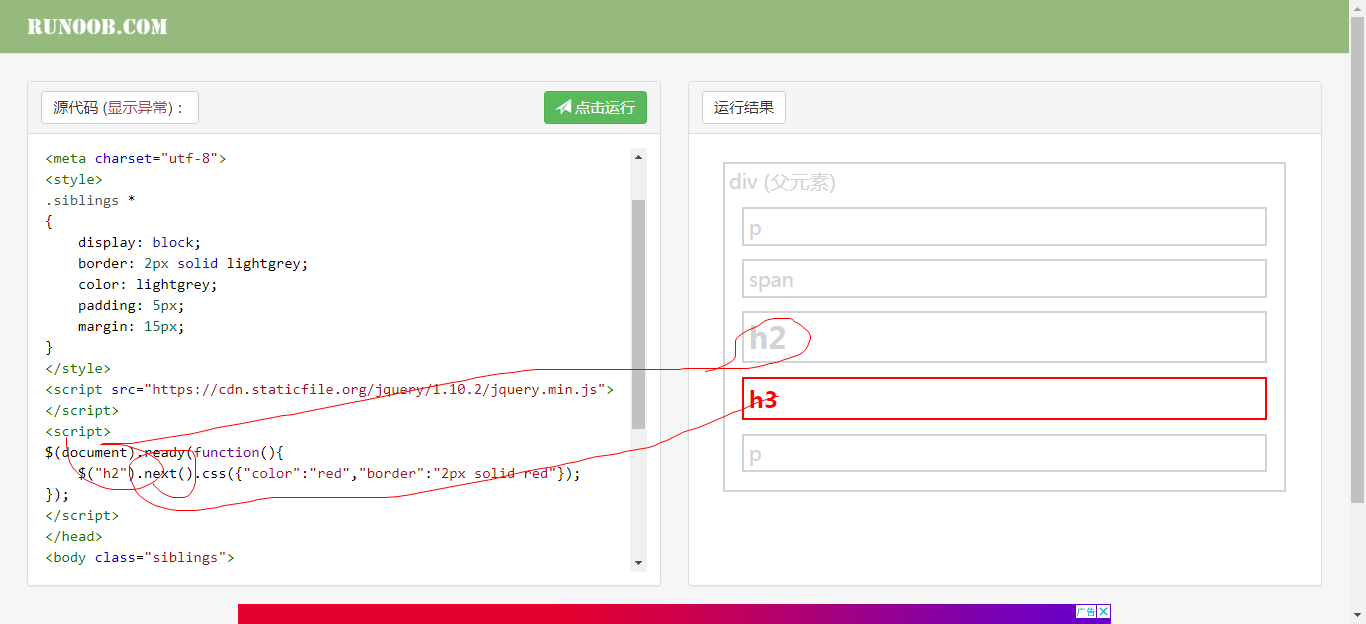Click code editor scroll down arrow
Screen dimensions: 1366x624
(638, 564)
